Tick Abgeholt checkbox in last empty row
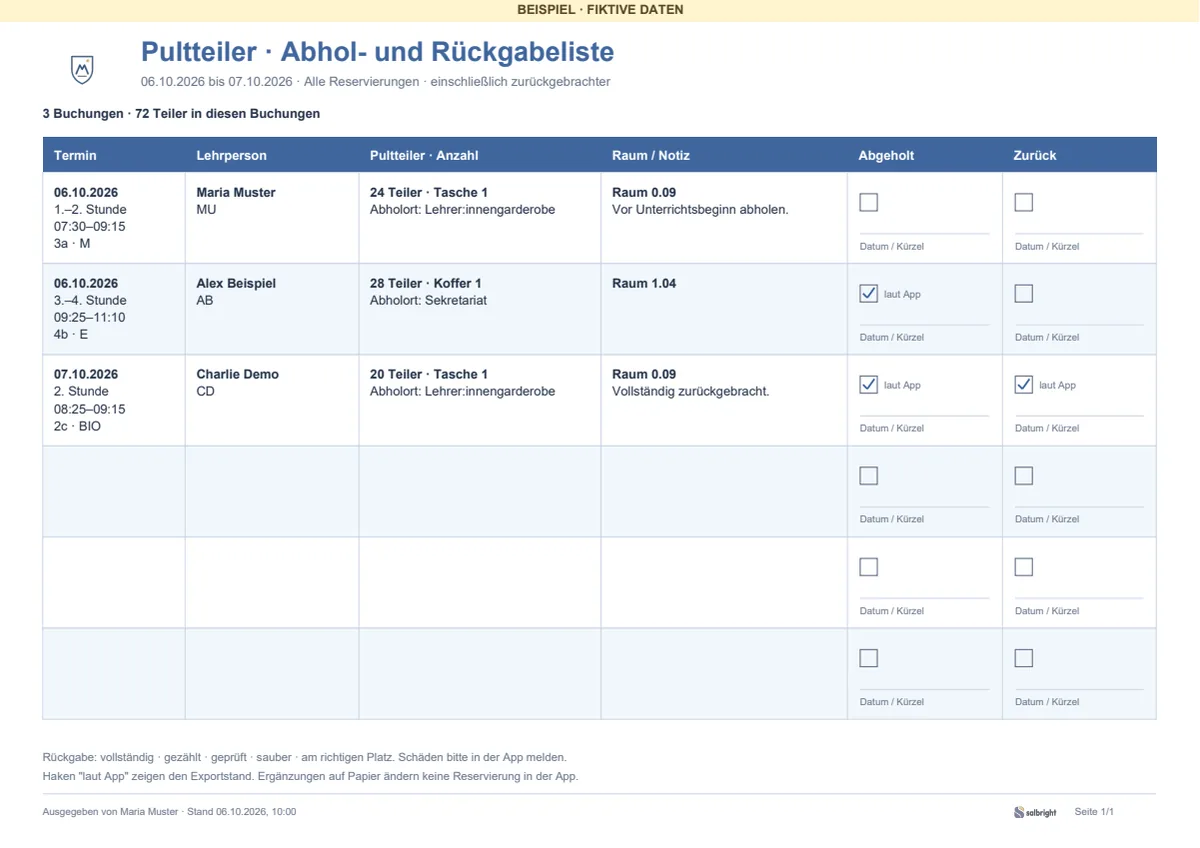This screenshot has height=848, width=1200. 869,658
